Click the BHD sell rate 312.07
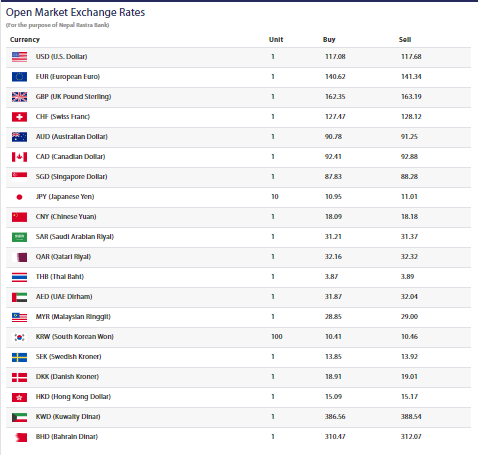The width and height of the screenshot is (478, 455). pos(411,437)
